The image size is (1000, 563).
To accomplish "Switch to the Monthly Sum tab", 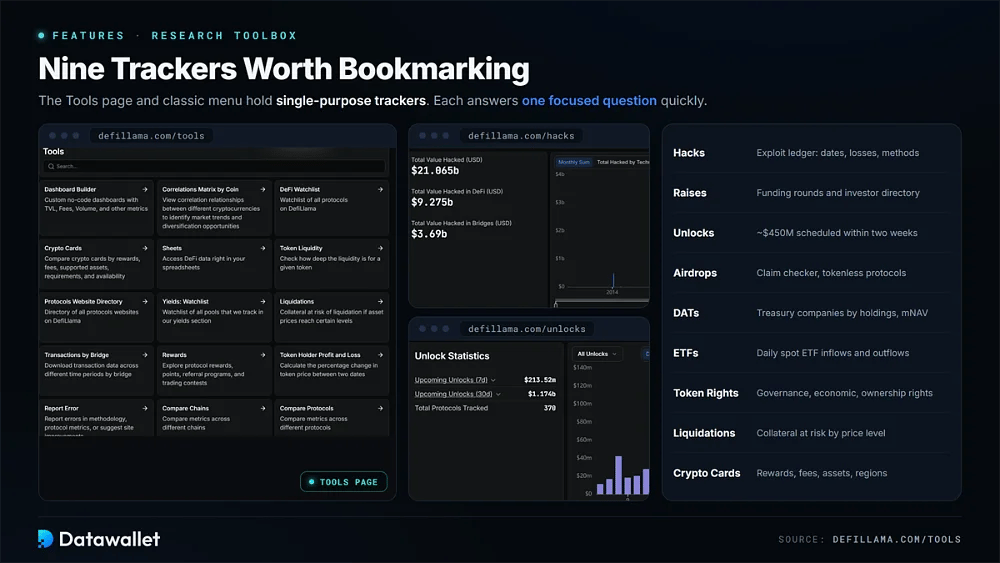I will [574, 162].
